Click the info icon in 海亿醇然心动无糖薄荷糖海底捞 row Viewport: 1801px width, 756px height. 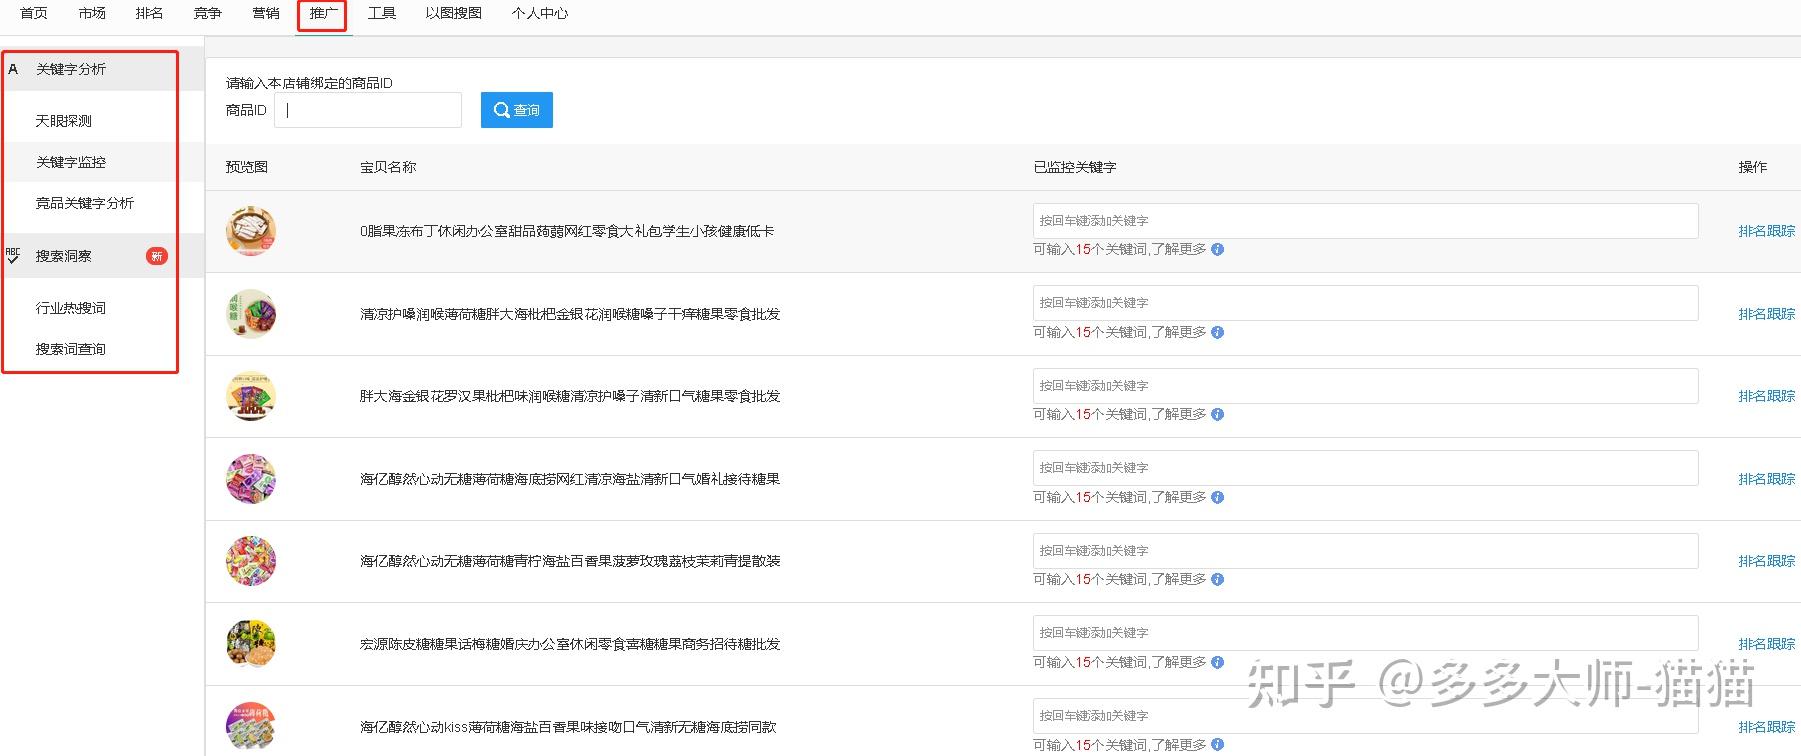click(1217, 497)
